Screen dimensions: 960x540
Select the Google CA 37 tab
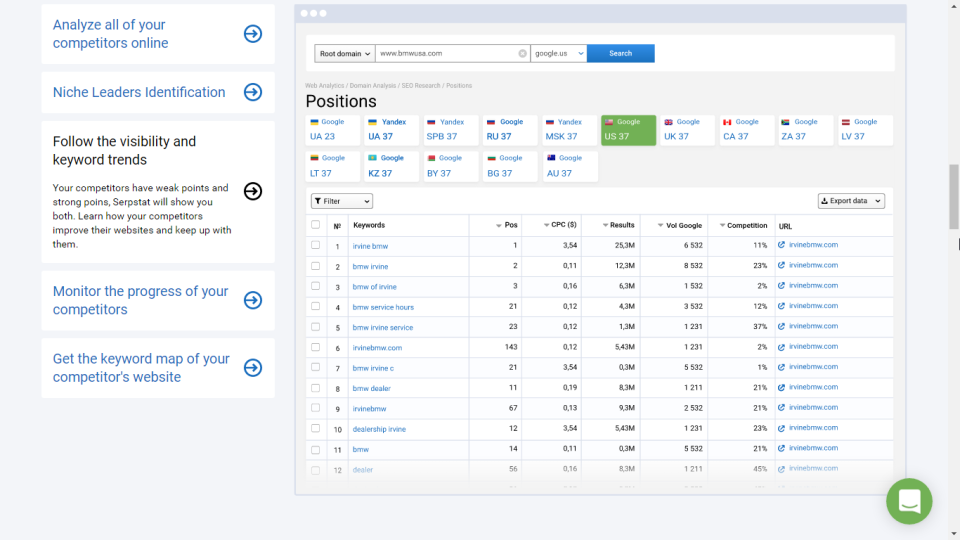746,130
